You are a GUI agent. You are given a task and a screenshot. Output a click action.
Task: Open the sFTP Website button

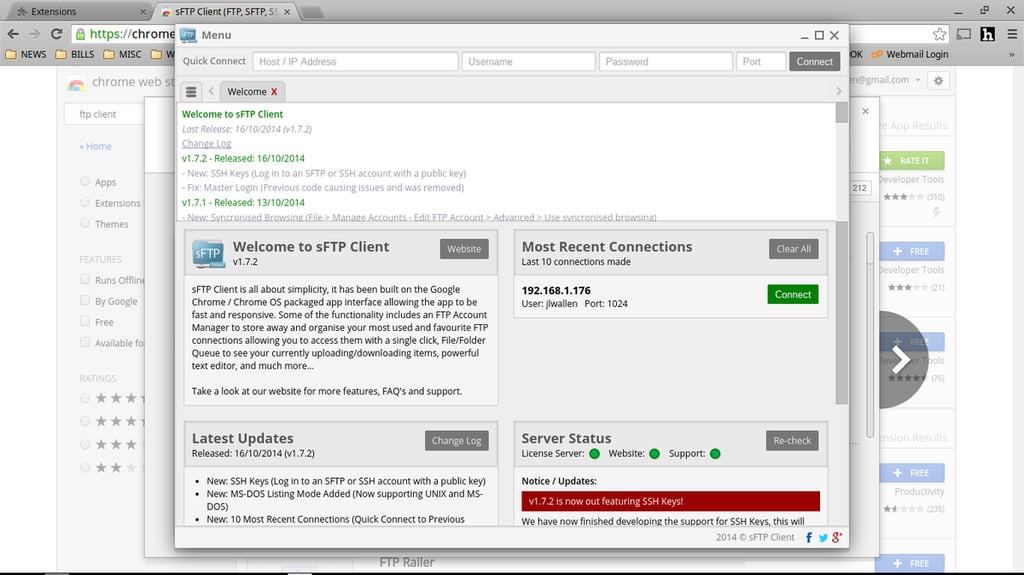pos(464,249)
